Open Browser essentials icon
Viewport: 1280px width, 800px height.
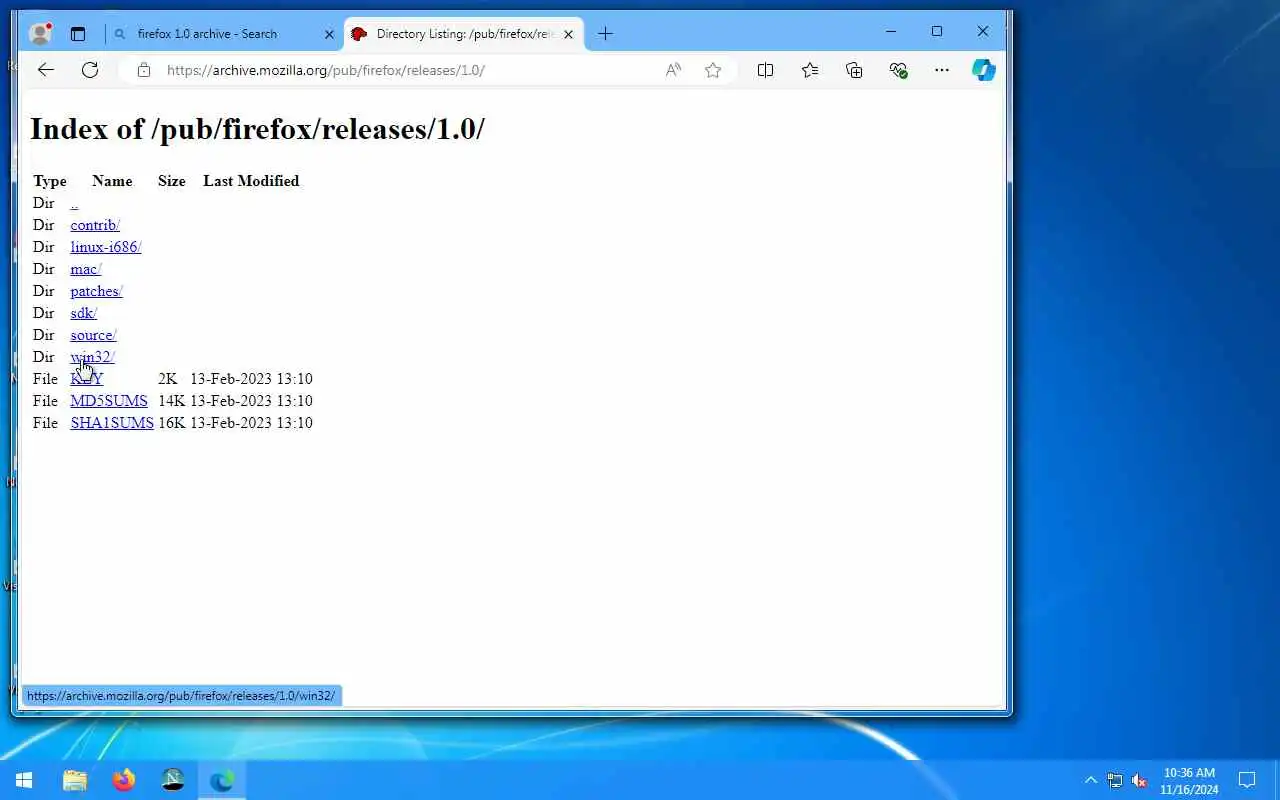coord(898,70)
